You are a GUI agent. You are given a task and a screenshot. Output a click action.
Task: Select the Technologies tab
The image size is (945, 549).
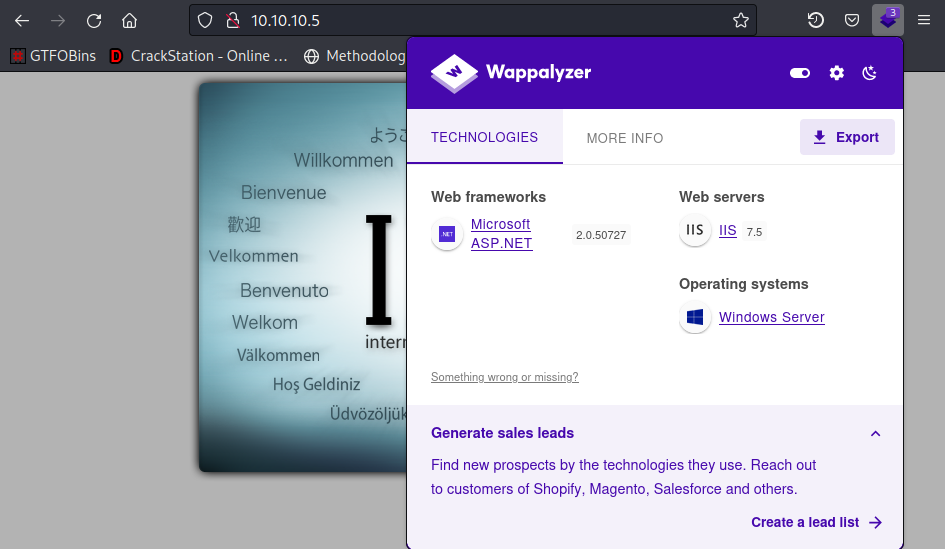click(485, 137)
